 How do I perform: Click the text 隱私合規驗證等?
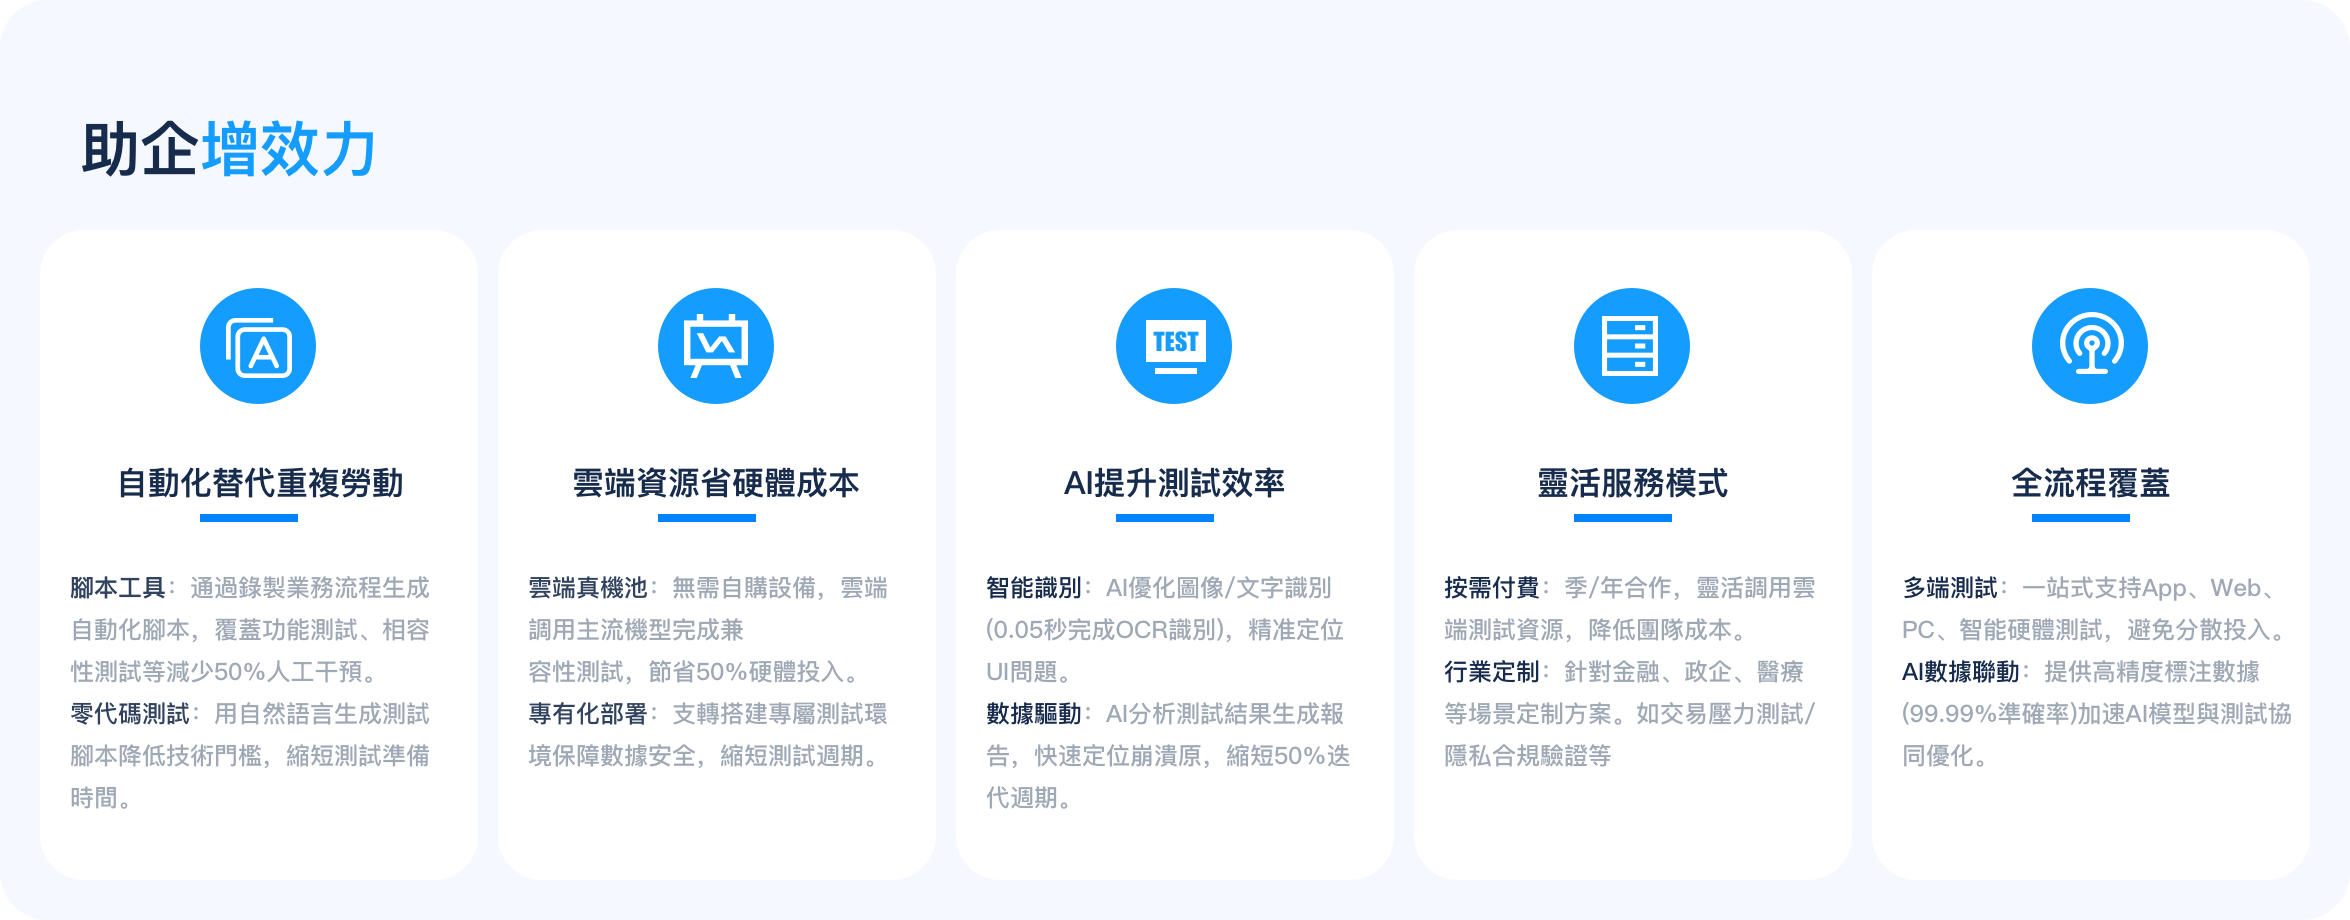tap(1528, 756)
